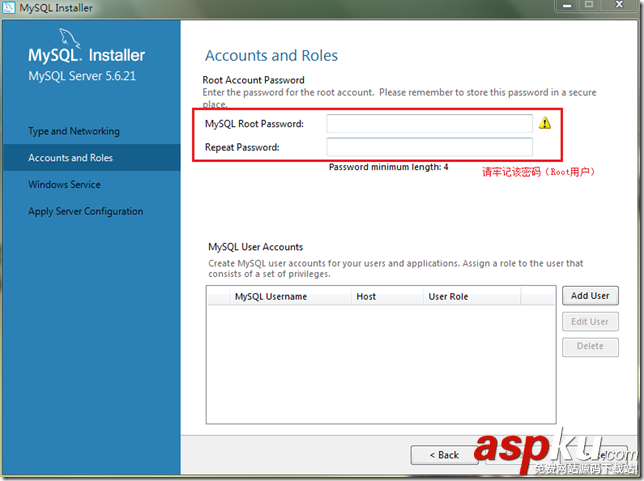The height and width of the screenshot is (481, 644).
Task: Click the MySQL User Accounts heading
Action: pos(255,247)
